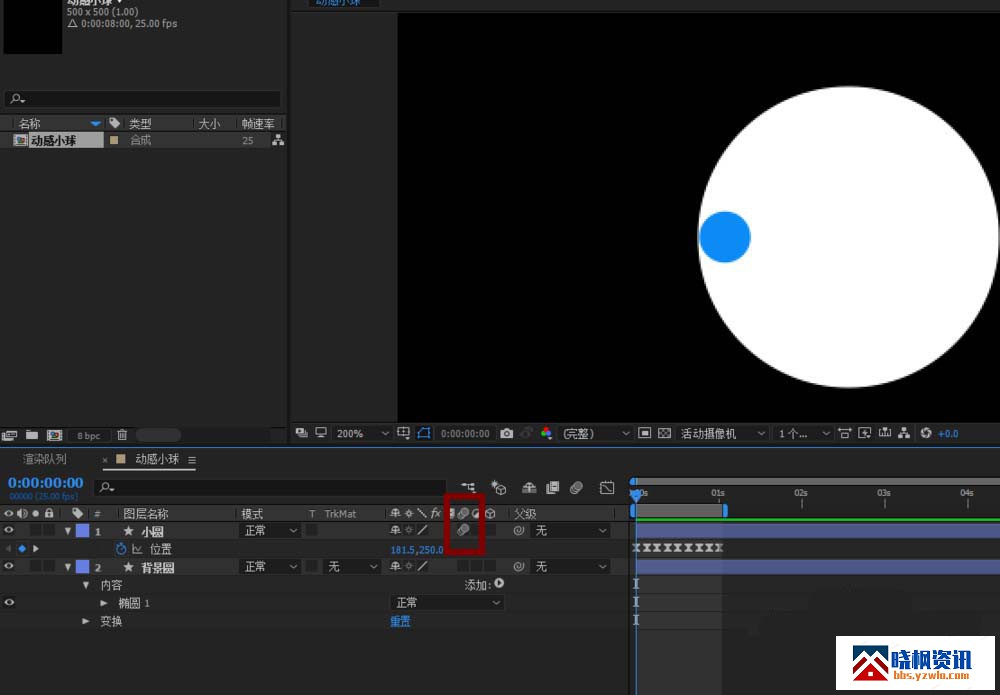Open parent dropdown for 小圆 layer
The height and width of the screenshot is (695, 1000).
[571, 530]
